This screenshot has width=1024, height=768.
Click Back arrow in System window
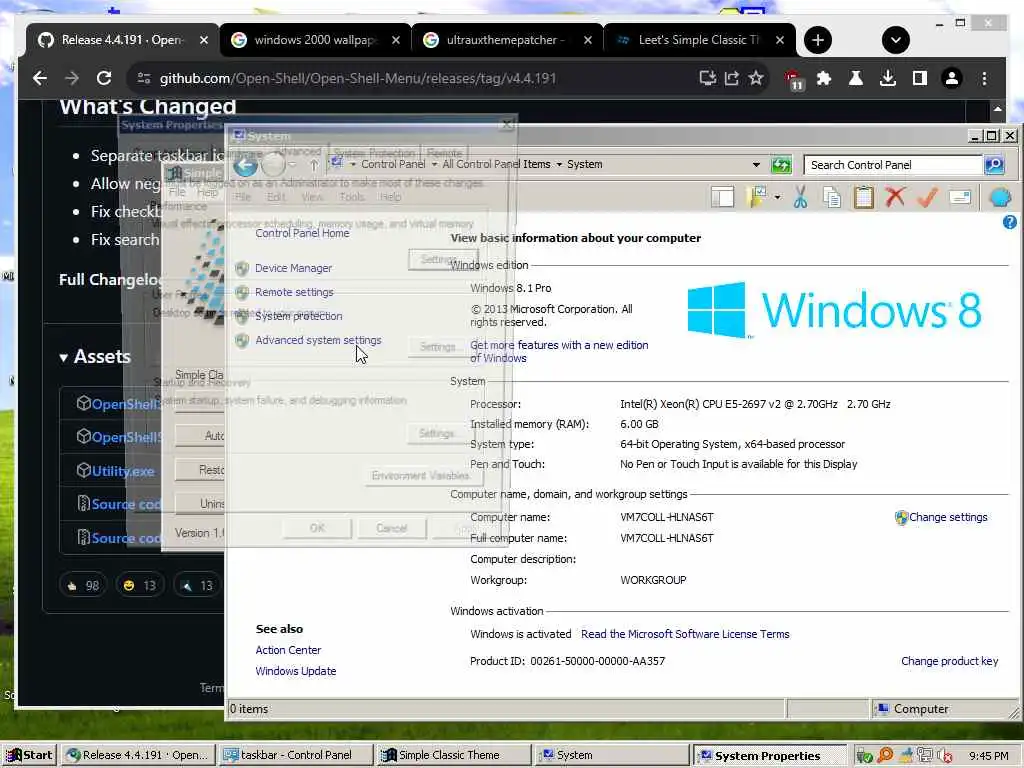246,166
